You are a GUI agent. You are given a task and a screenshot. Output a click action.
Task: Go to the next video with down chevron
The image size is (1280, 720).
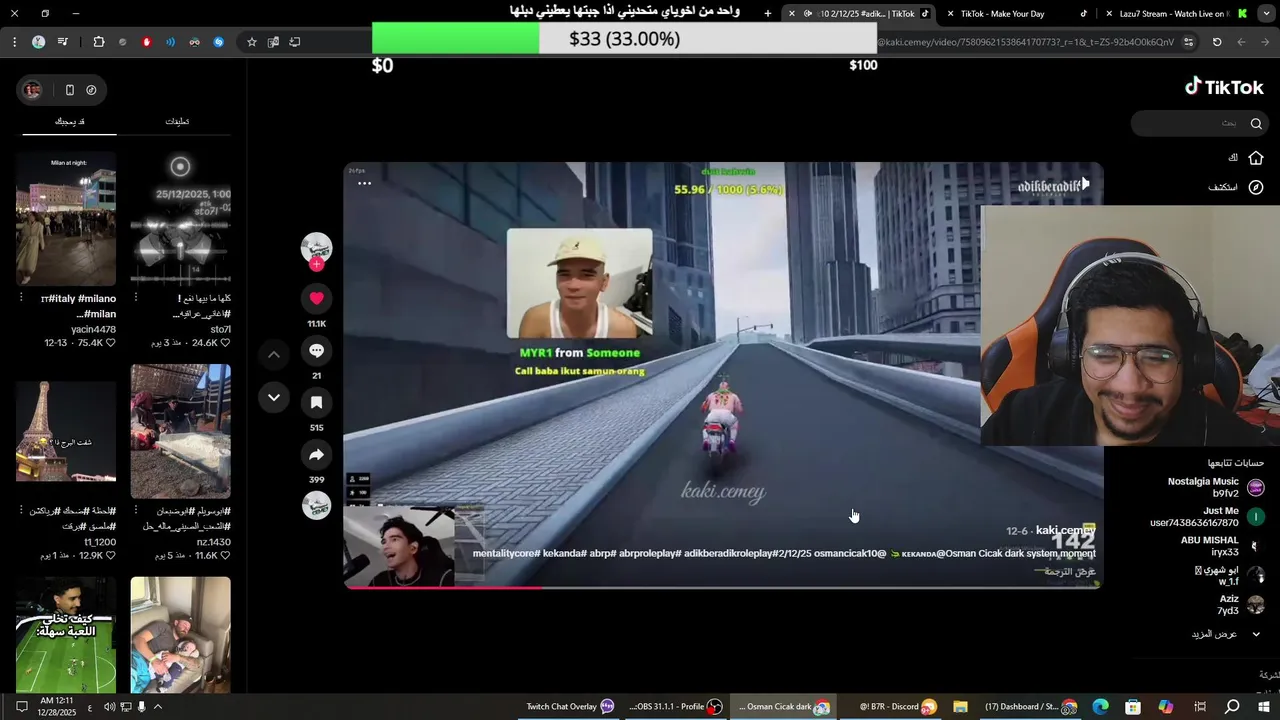(274, 398)
